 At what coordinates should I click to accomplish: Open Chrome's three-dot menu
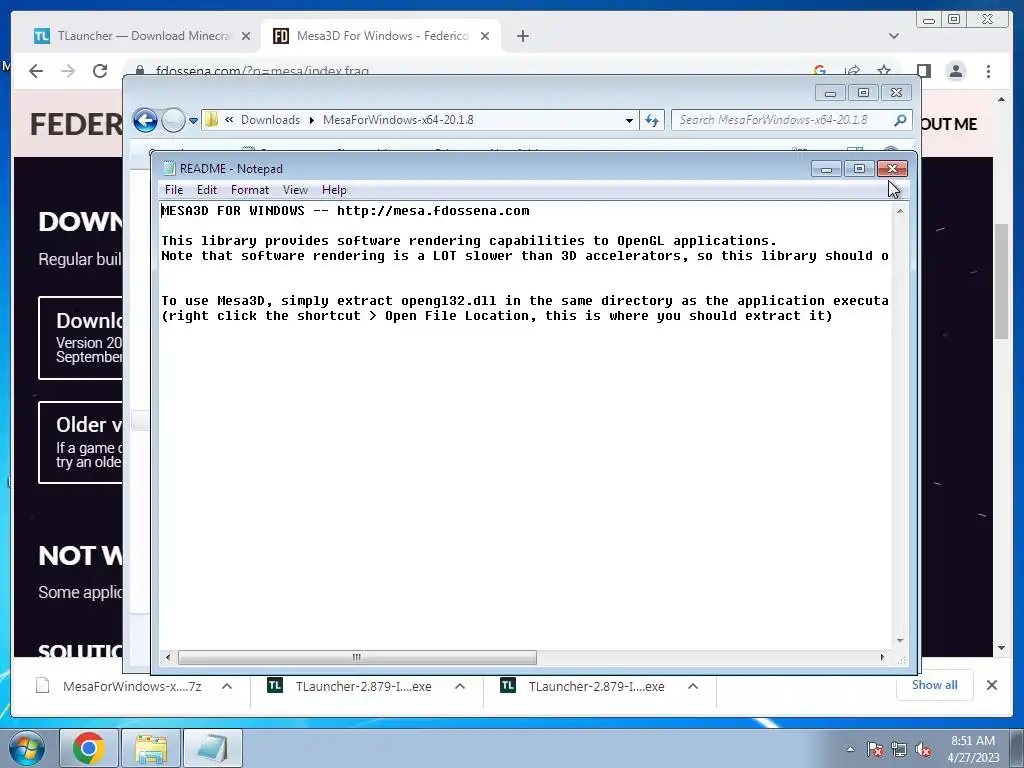pyautogui.click(x=988, y=71)
